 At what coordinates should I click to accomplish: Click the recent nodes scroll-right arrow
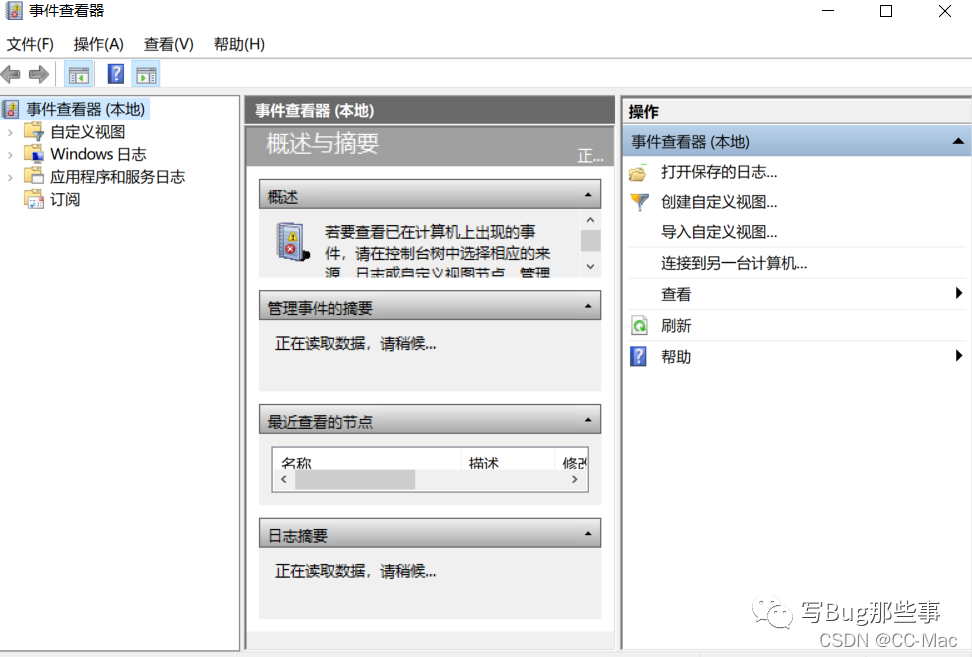click(x=575, y=479)
